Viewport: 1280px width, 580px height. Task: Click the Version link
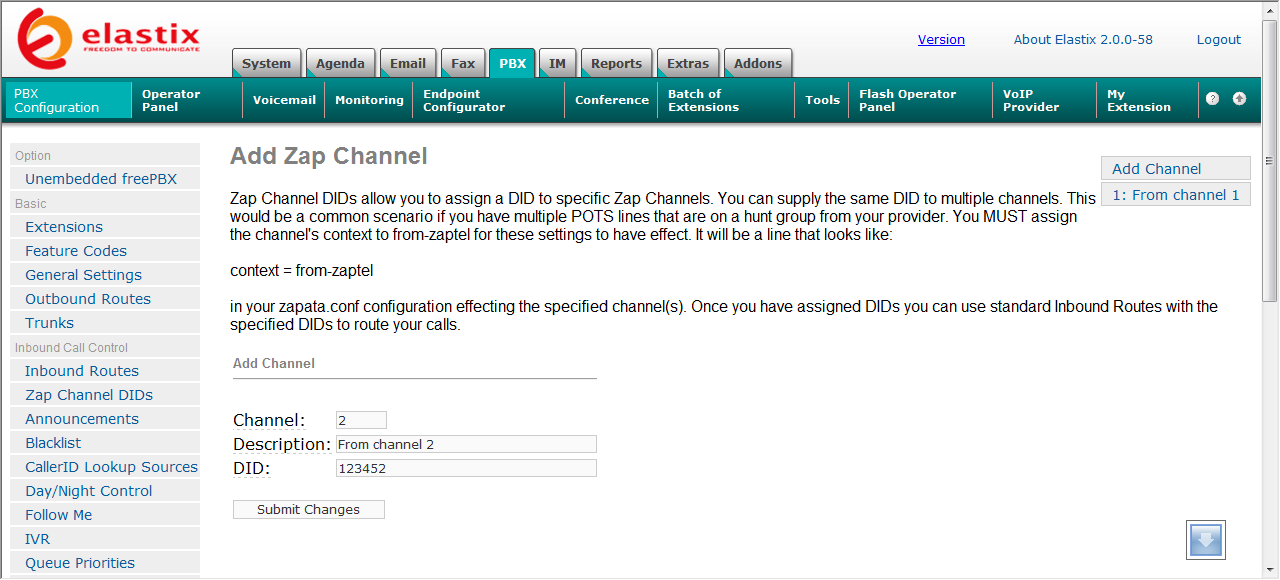pos(941,40)
